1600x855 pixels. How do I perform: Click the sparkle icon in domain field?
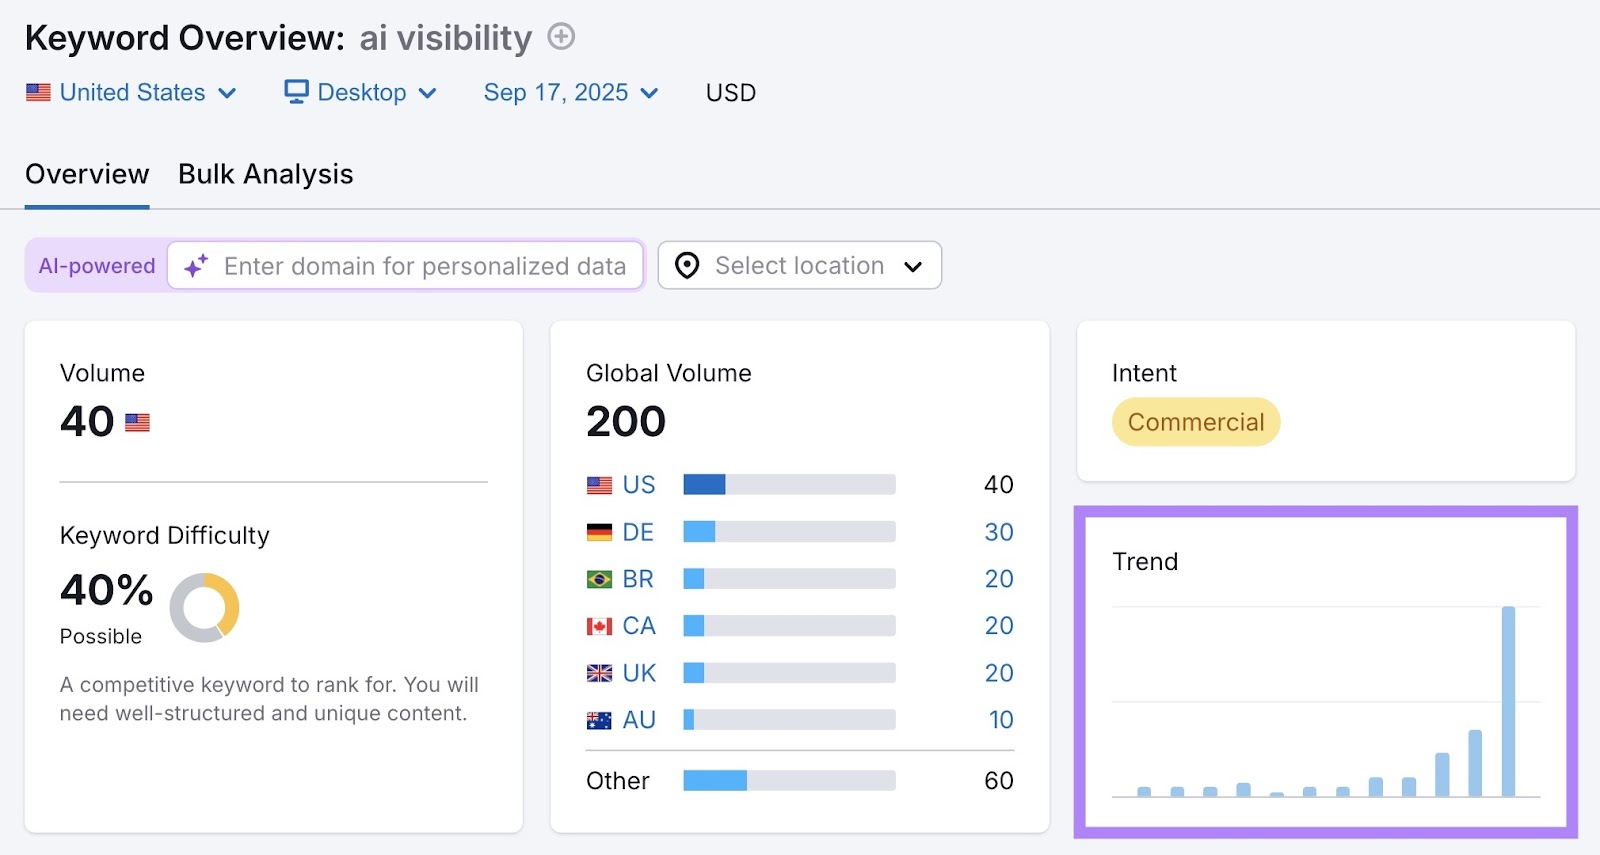tap(196, 266)
